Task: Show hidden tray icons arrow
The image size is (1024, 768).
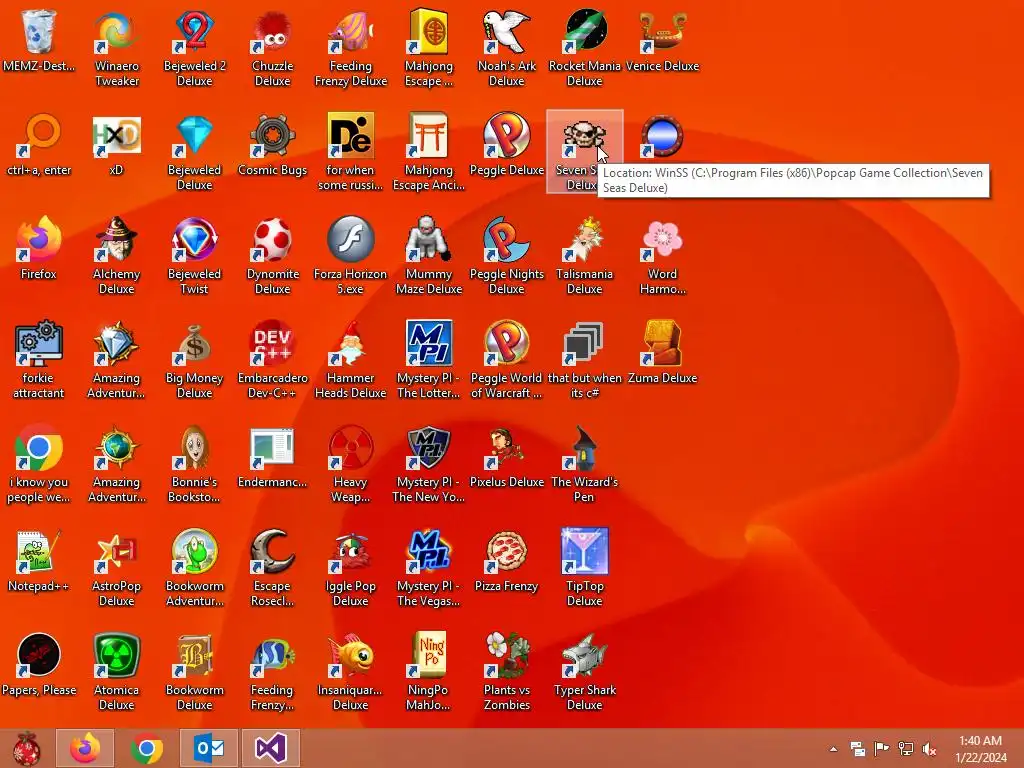Action: (833, 748)
